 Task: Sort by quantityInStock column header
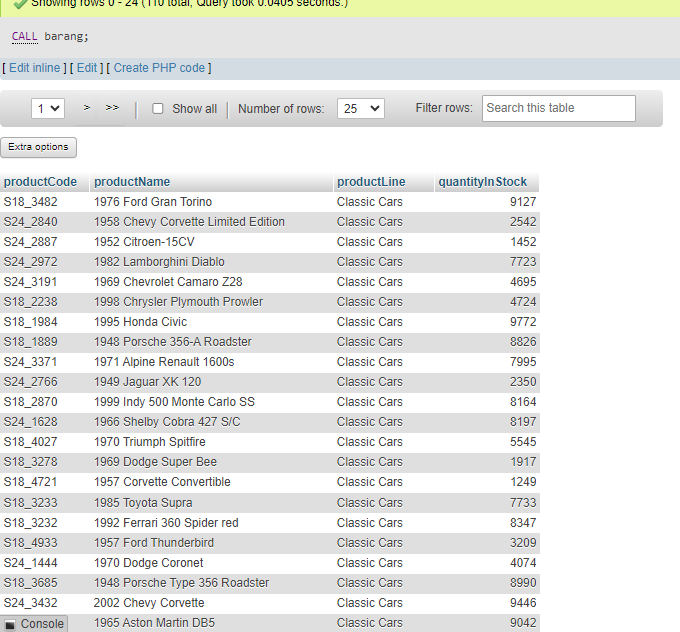point(483,182)
